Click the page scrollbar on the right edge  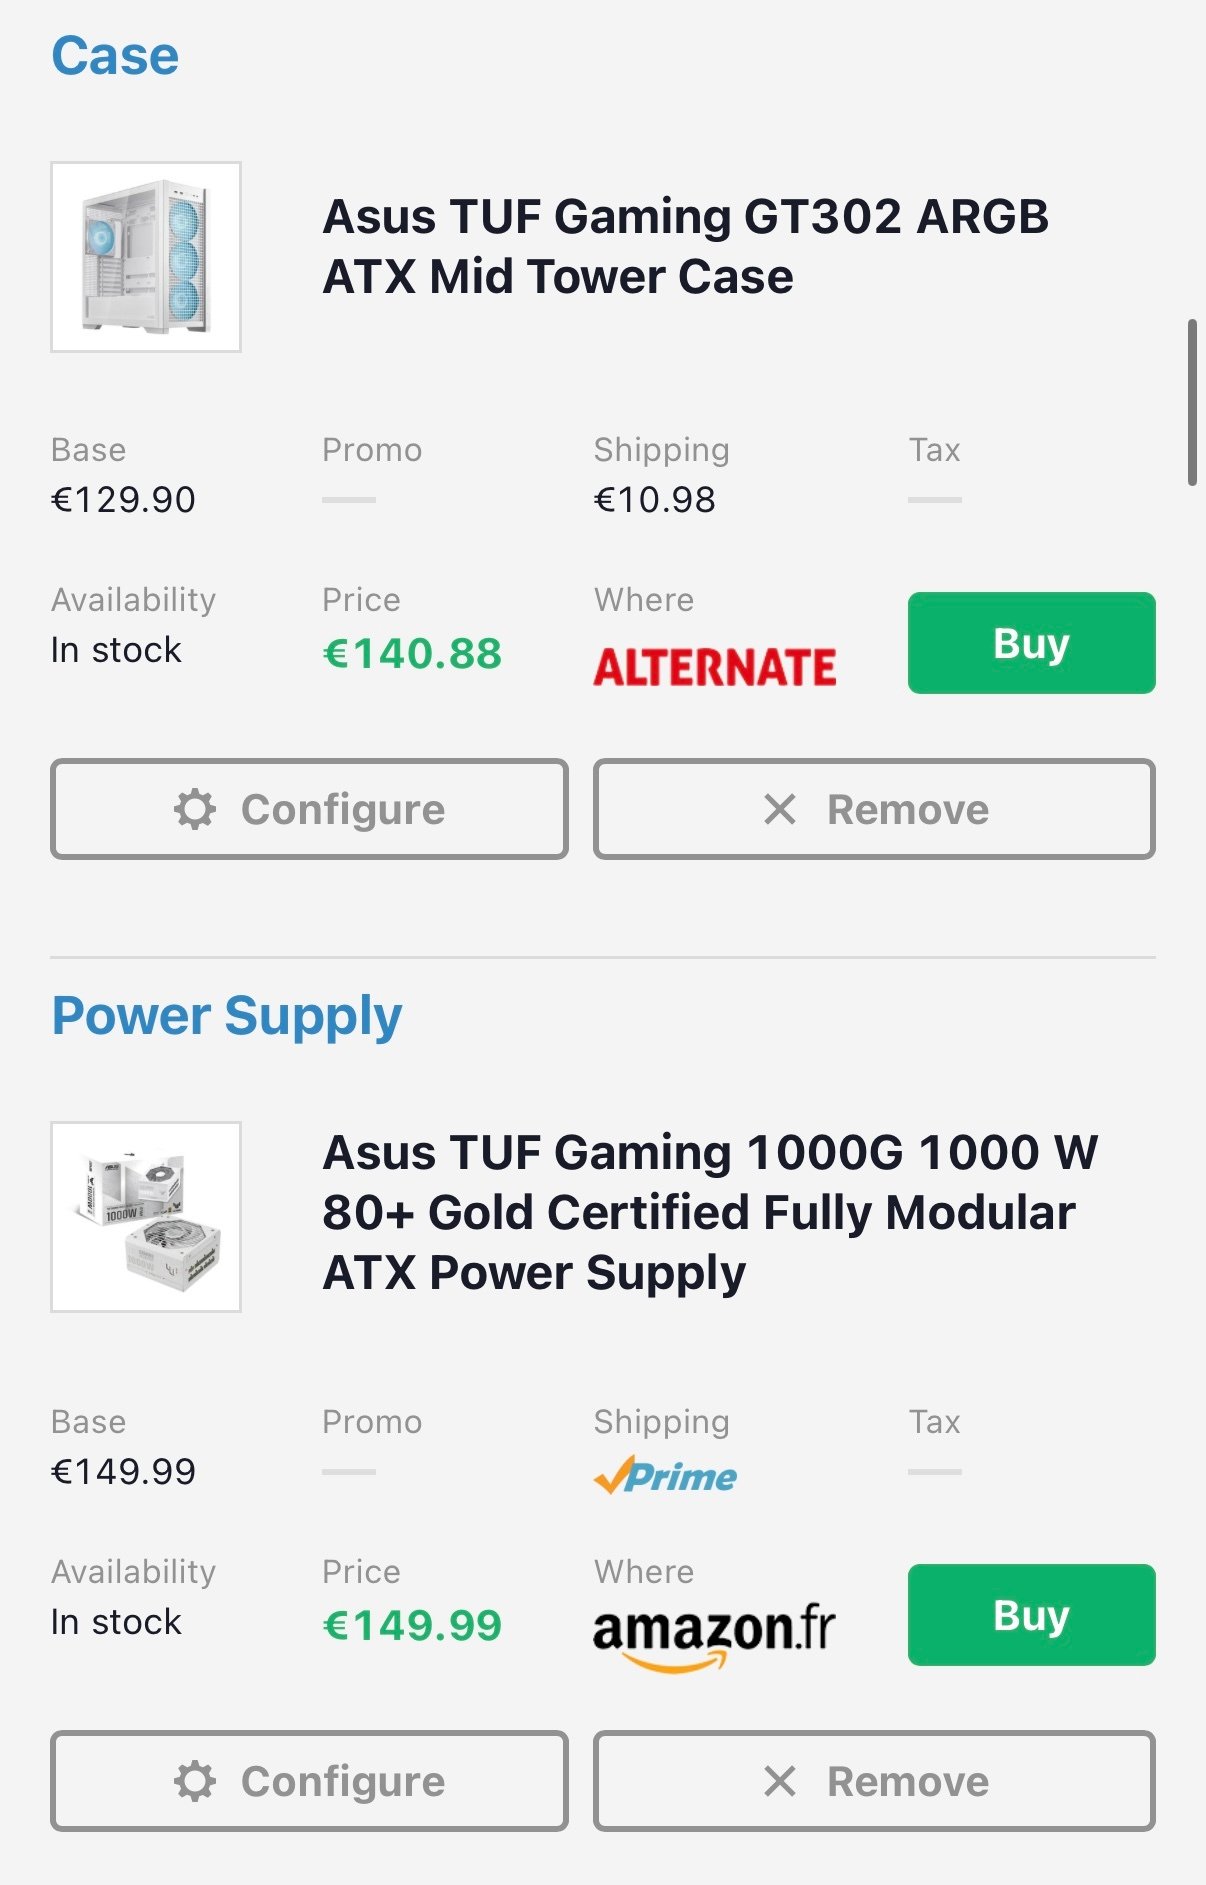pos(1191,402)
